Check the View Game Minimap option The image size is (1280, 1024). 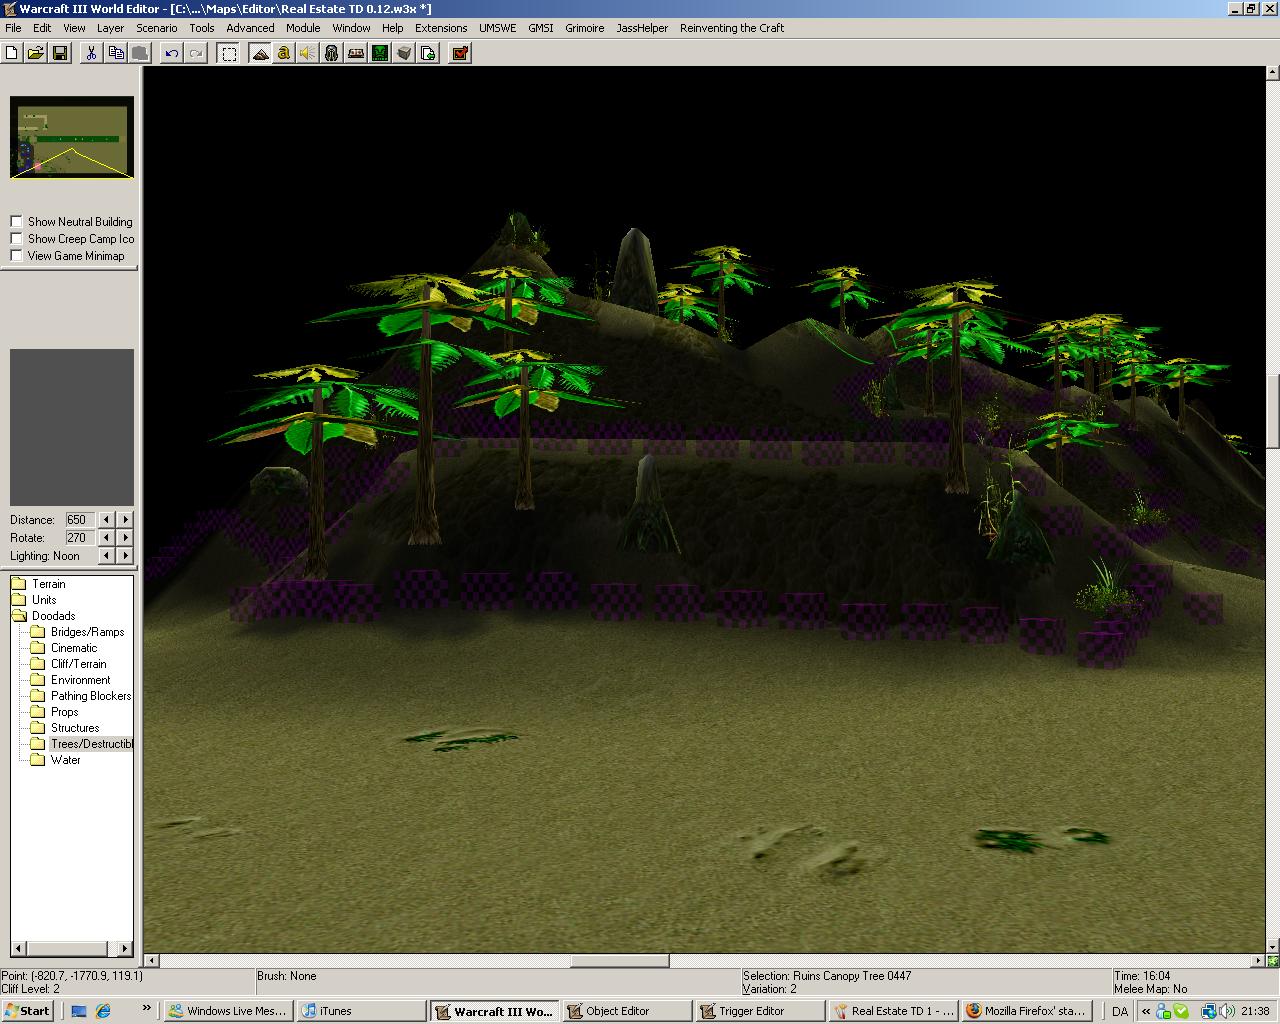click(x=16, y=256)
